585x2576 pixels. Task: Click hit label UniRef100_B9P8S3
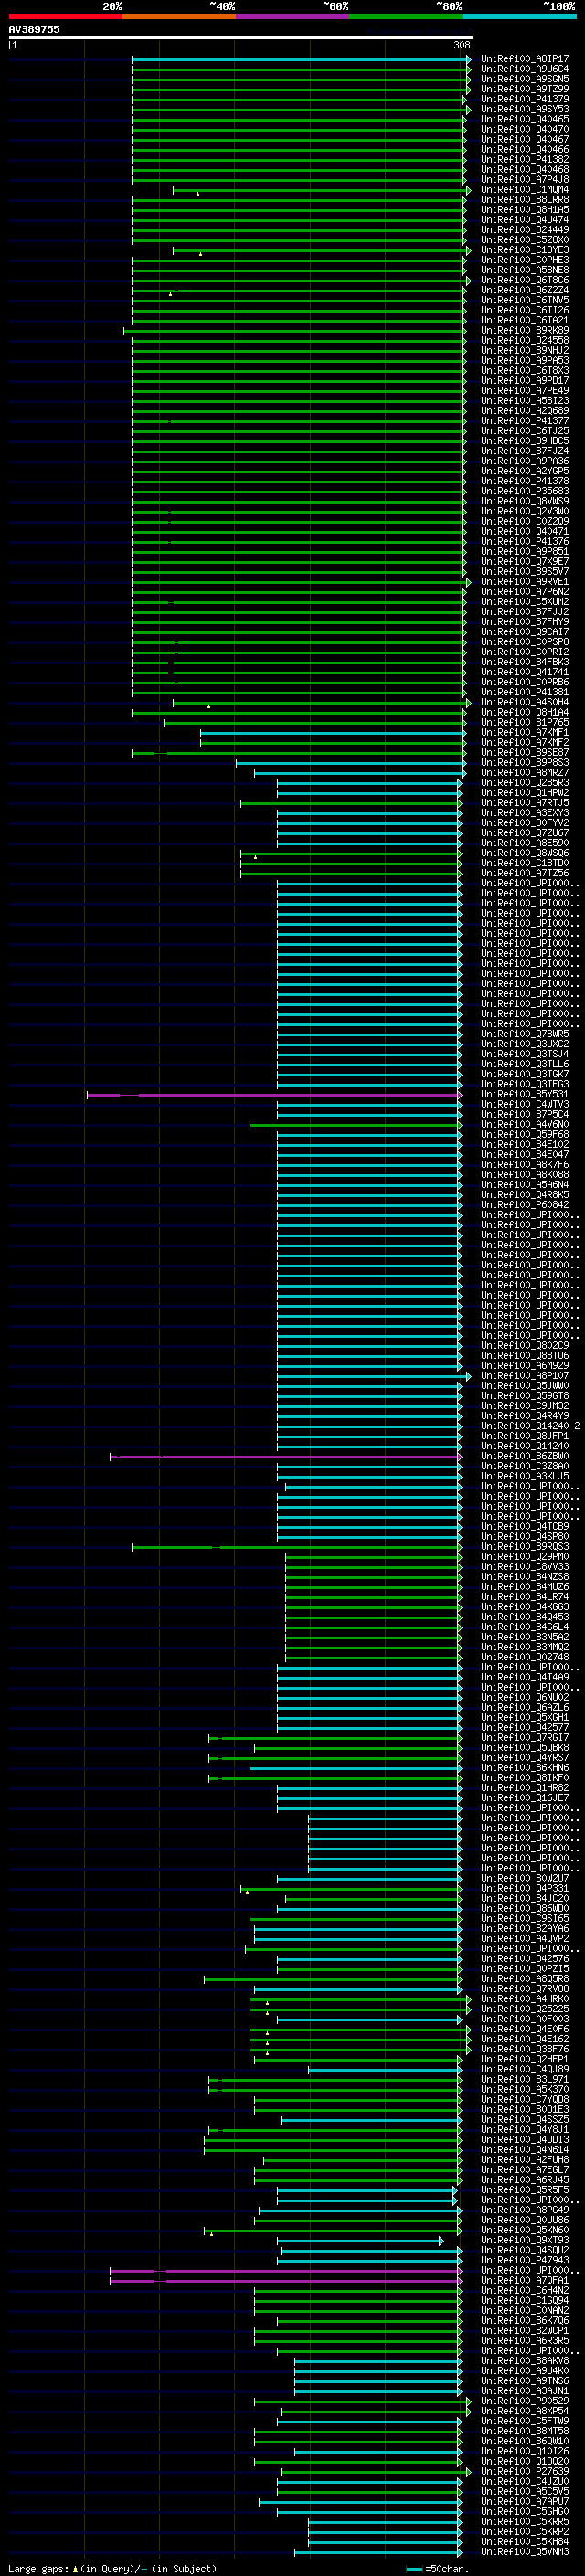[525, 763]
